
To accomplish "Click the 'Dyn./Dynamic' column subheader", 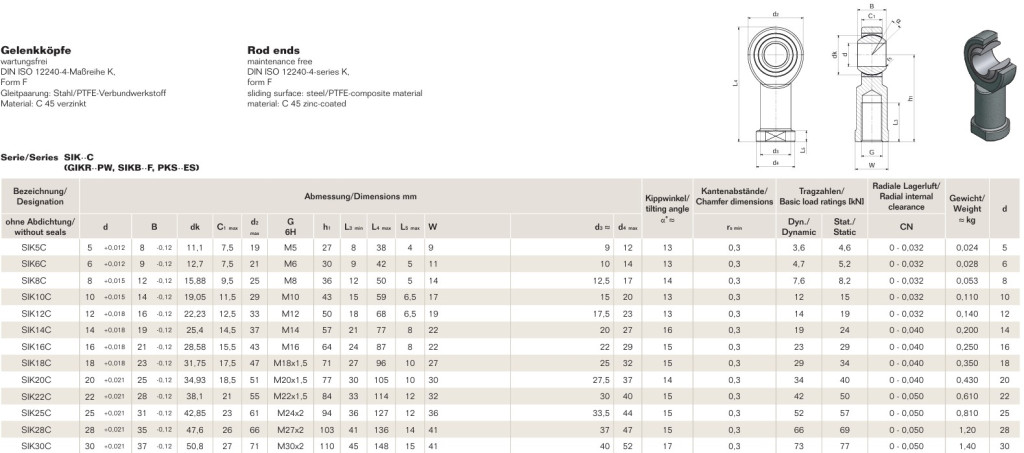I will pos(798,226).
